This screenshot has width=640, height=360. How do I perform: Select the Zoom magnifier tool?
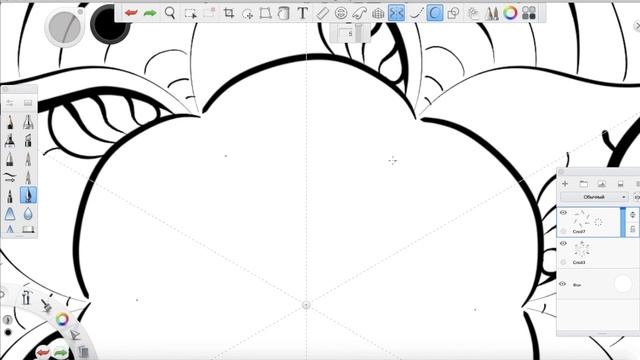tap(170, 13)
